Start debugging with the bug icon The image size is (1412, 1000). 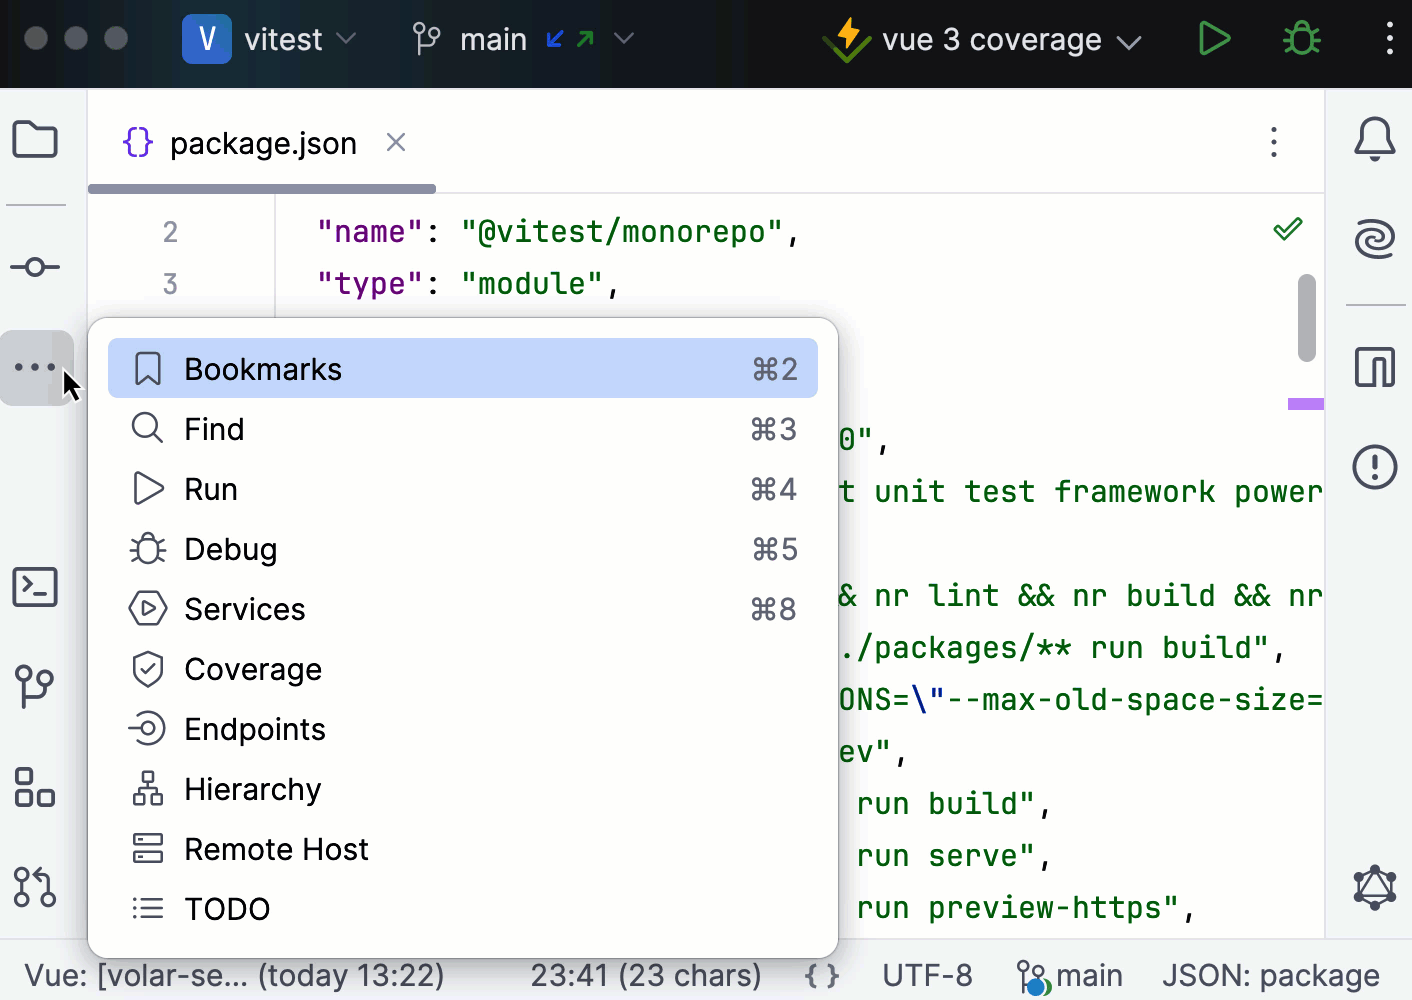click(x=1301, y=39)
